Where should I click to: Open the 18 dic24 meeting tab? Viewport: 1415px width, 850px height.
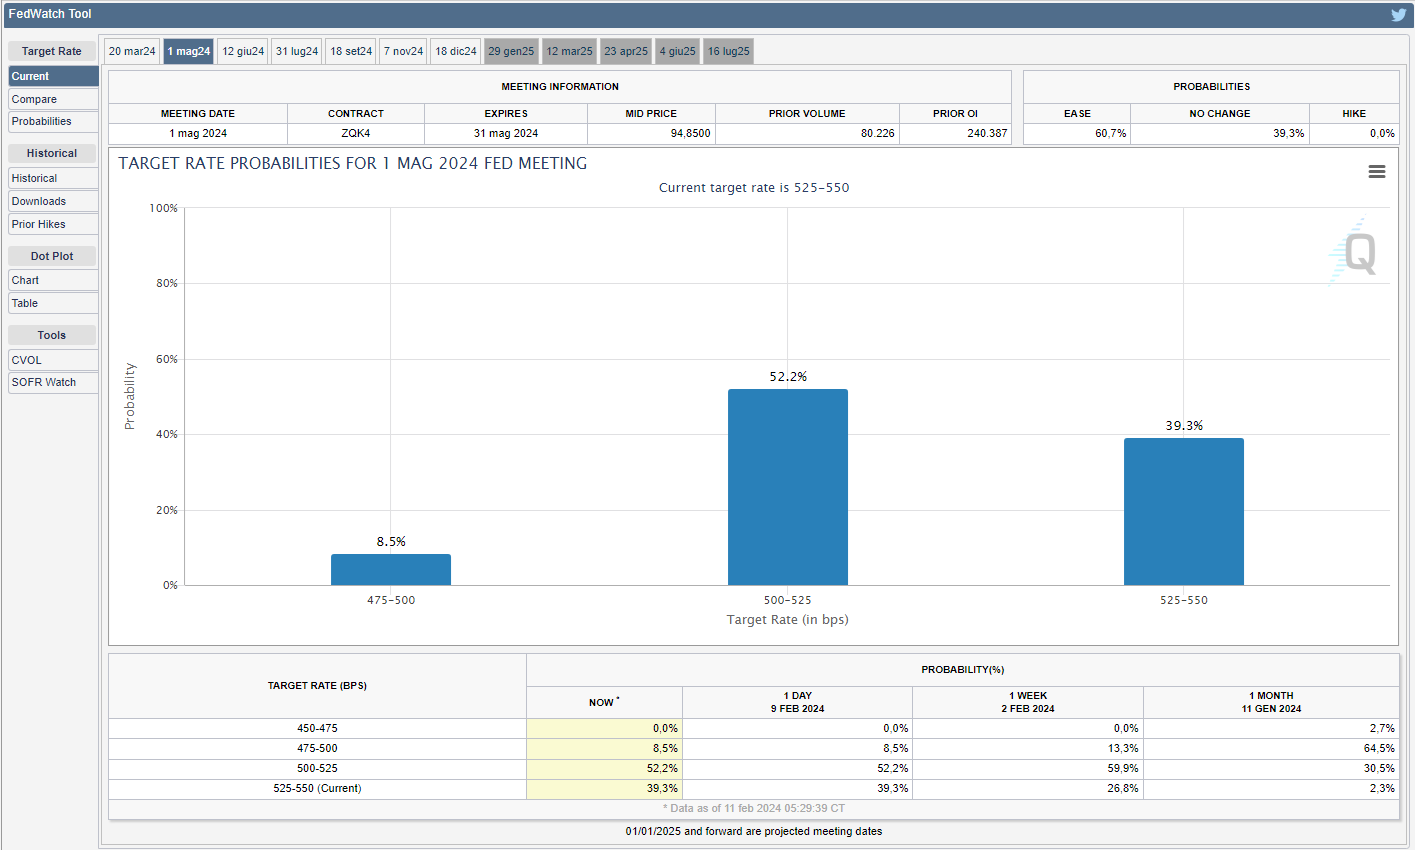pyautogui.click(x=456, y=51)
